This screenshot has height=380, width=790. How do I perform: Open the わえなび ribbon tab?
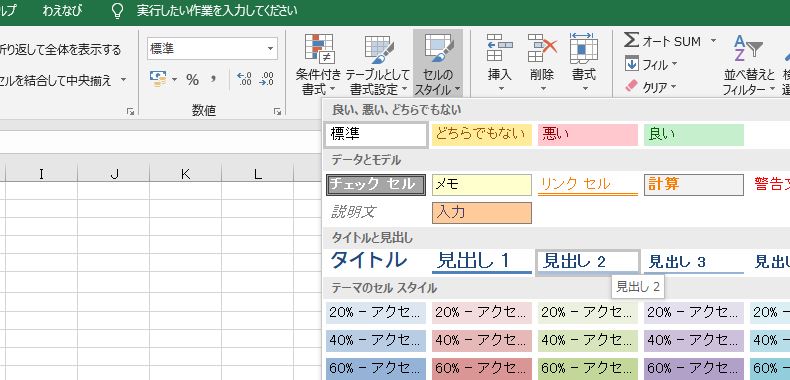pyautogui.click(x=62, y=11)
